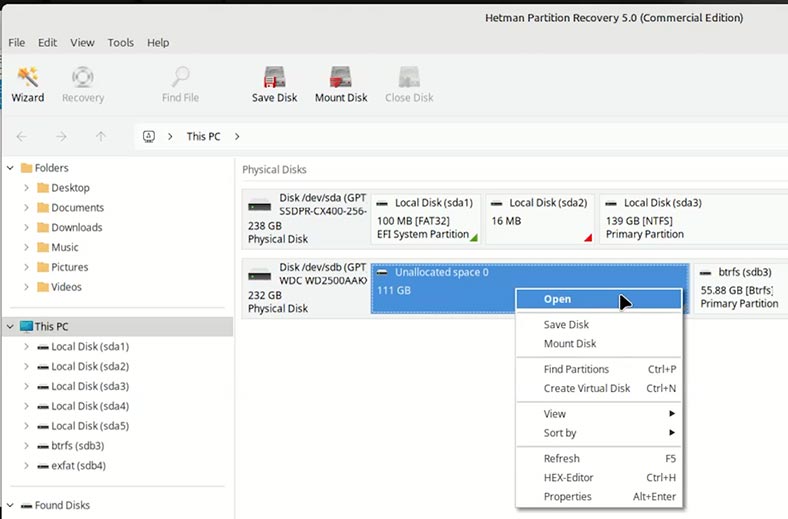This screenshot has height=519, width=788.
Task: Go forward with the right arrow
Action: point(61,136)
